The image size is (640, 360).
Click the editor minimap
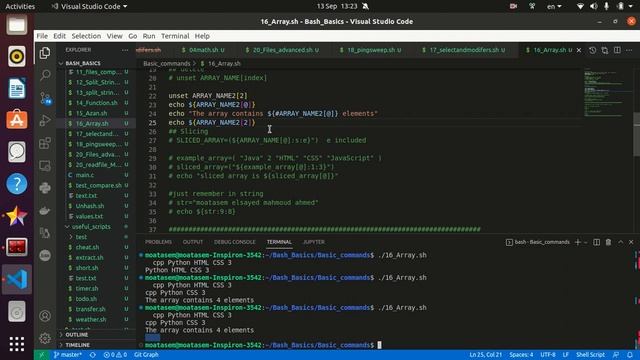pos(606,94)
